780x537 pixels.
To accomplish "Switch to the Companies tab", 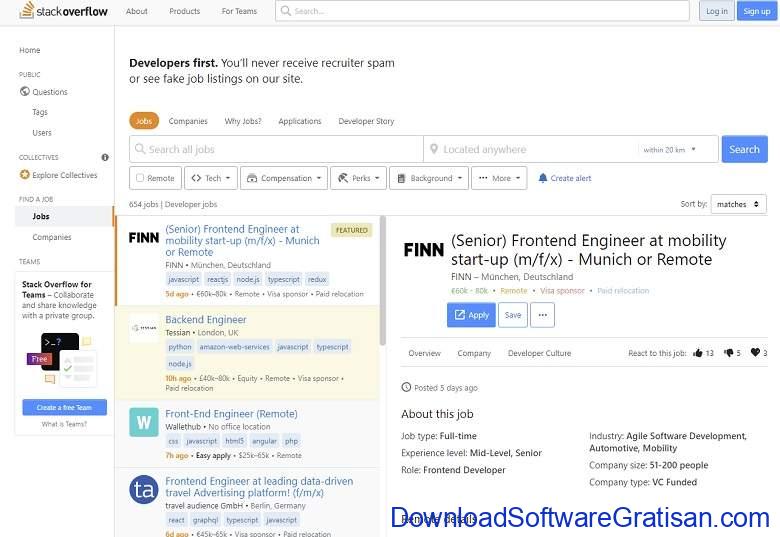I will click(188, 121).
